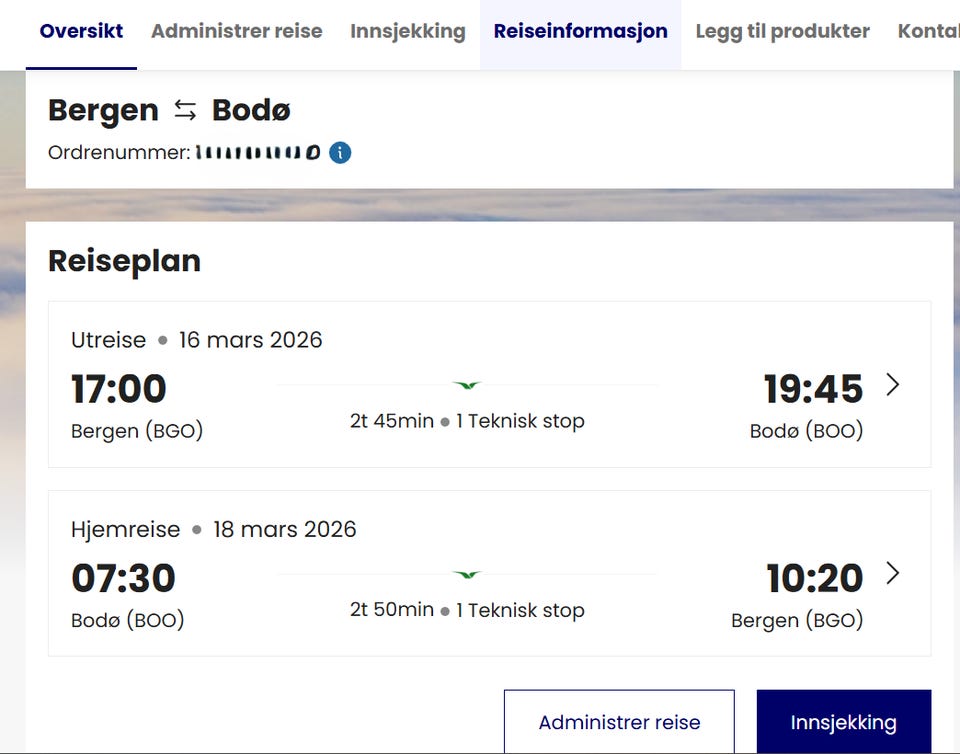Switch to the Administrer reise tab
Viewport: 960px width, 754px height.
pyautogui.click(x=236, y=31)
